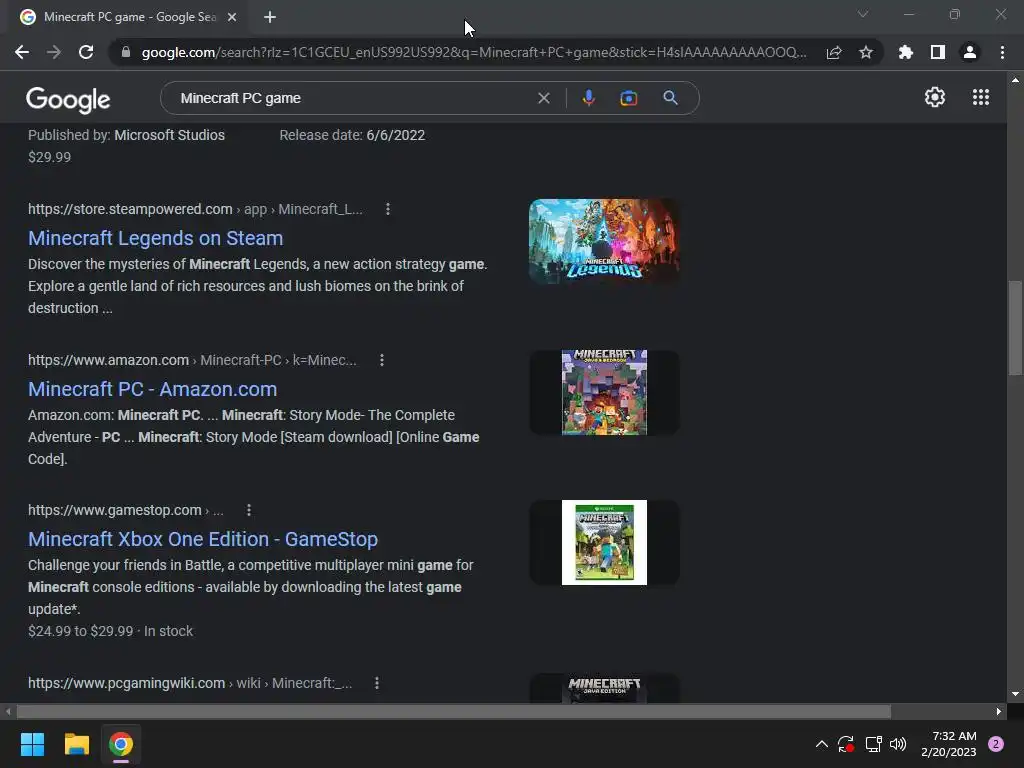Click 'Release date: 6/6/2022' text
The width and height of the screenshot is (1024, 768).
click(x=352, y=135)
